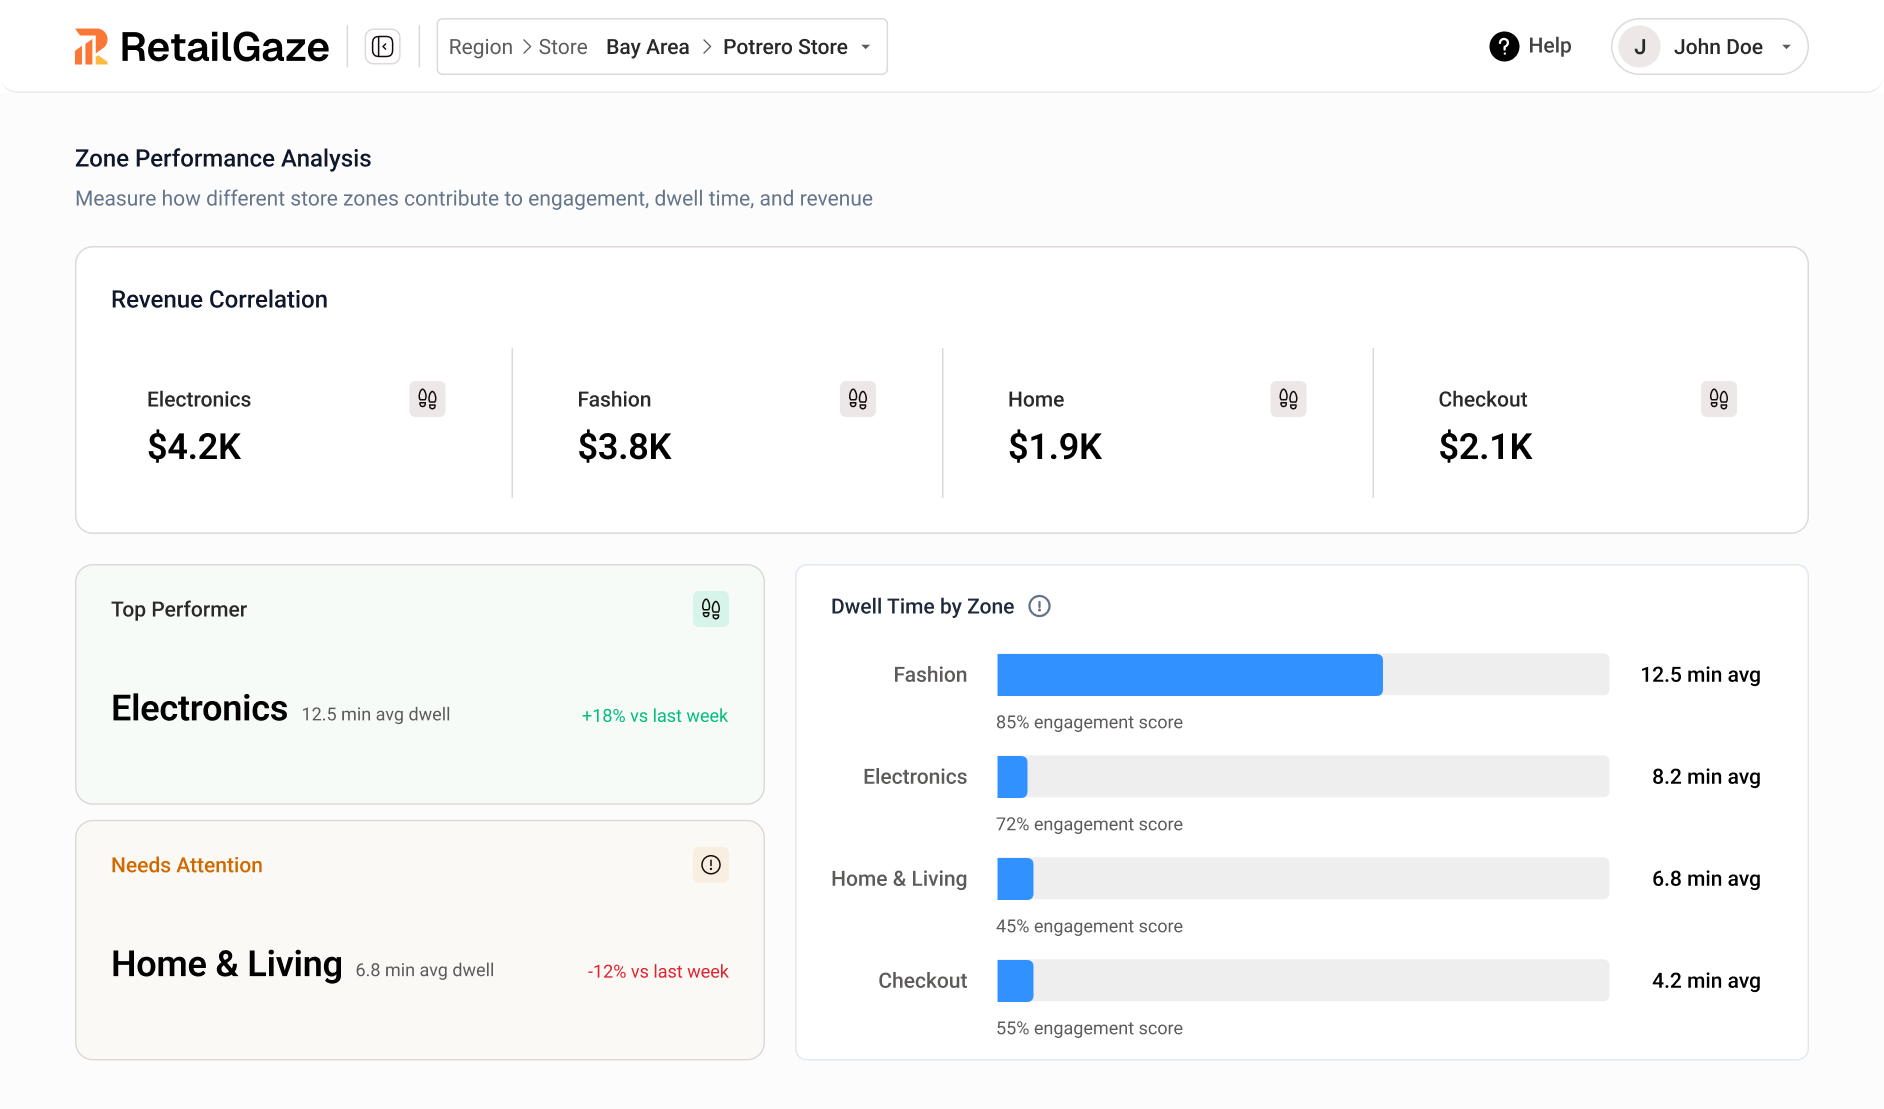Click the Top Performer footsteps icon

coord(711,609)
